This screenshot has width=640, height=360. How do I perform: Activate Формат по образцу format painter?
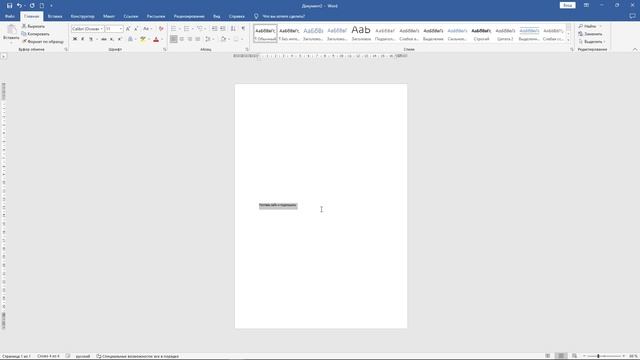coord(43,42)
